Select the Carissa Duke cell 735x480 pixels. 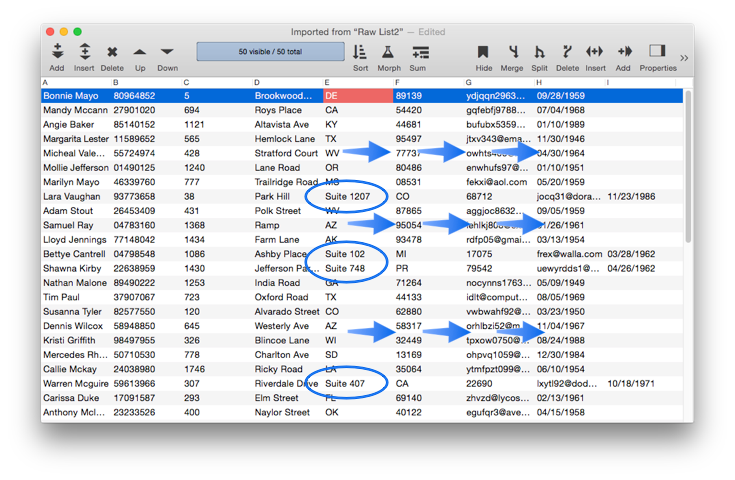[76, 398]
